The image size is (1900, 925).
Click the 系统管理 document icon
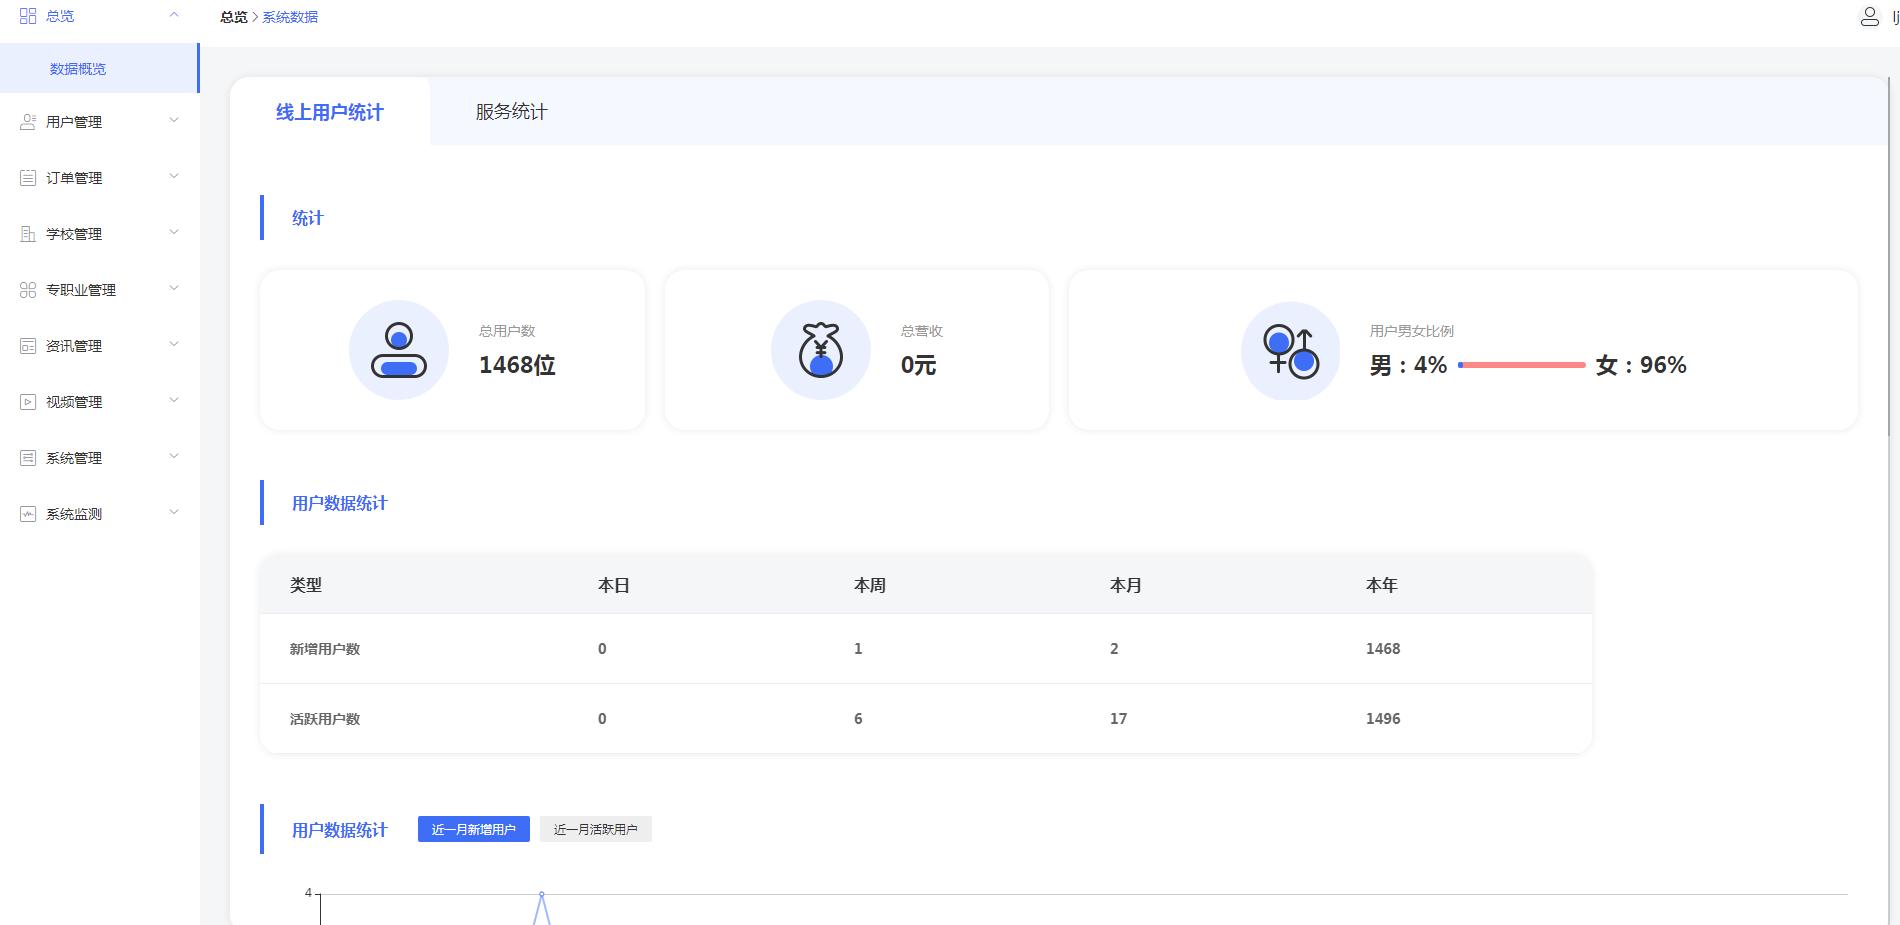pos(28,458)
